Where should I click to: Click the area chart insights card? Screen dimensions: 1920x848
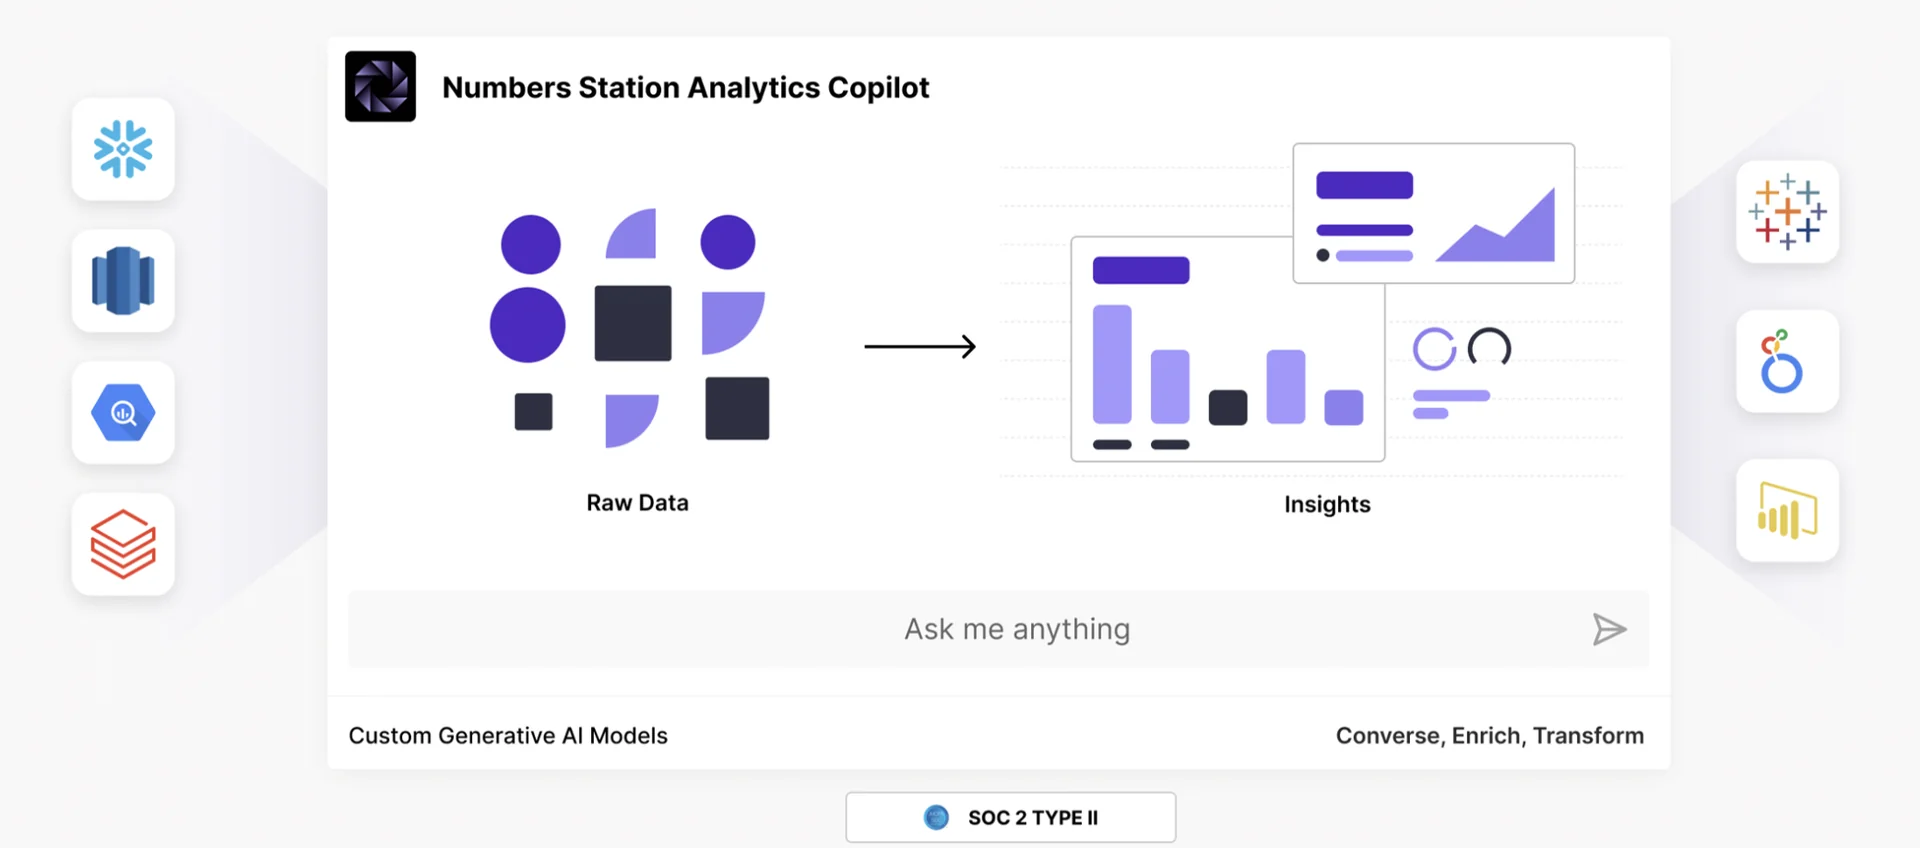(x=1433, y=213)
